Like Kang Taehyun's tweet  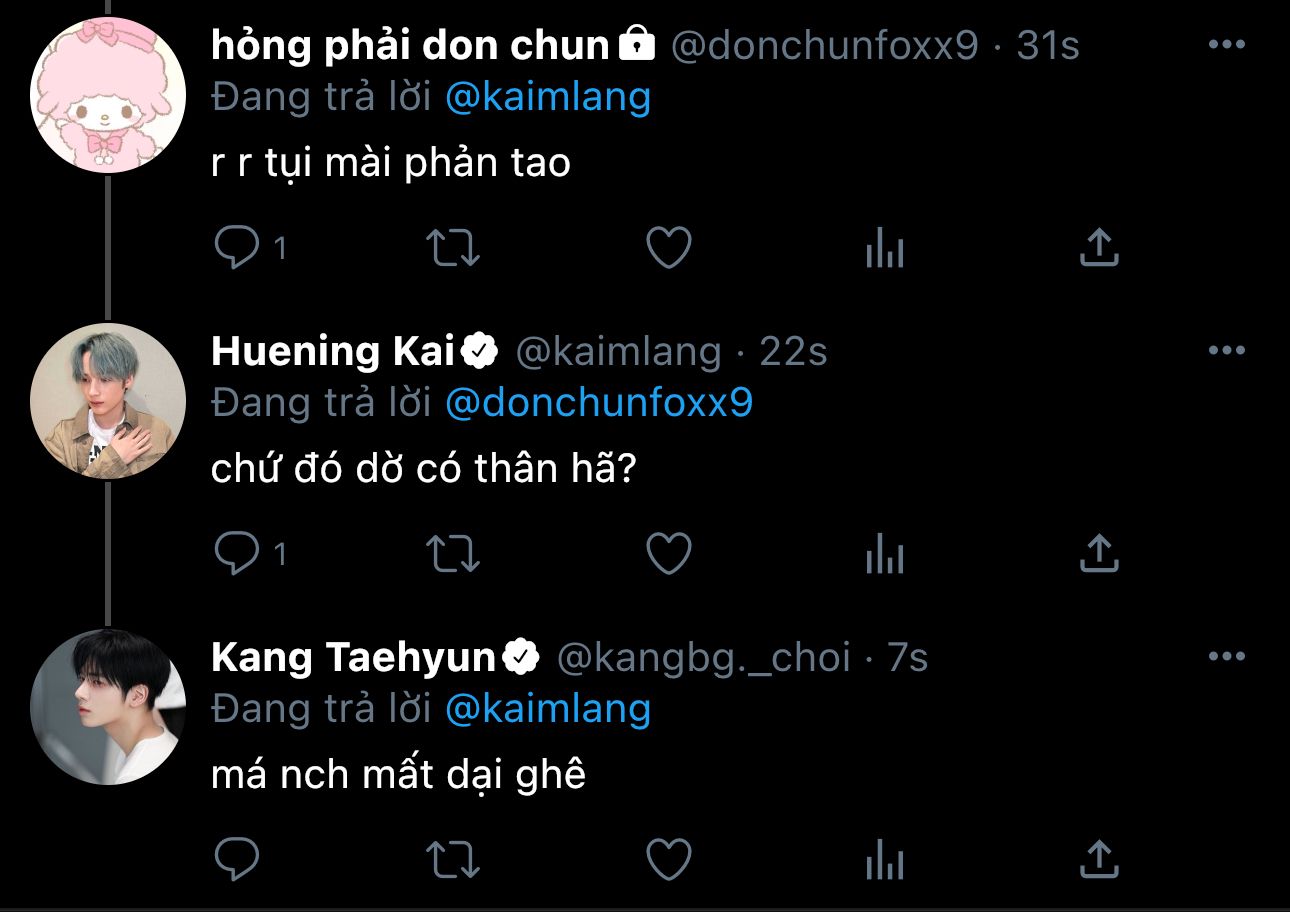669,858
